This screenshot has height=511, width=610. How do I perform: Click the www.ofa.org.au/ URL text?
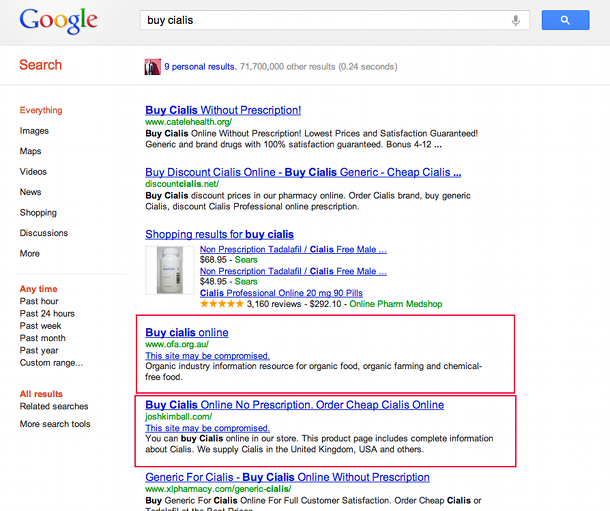pyautogui.click(x=177, y=344)
